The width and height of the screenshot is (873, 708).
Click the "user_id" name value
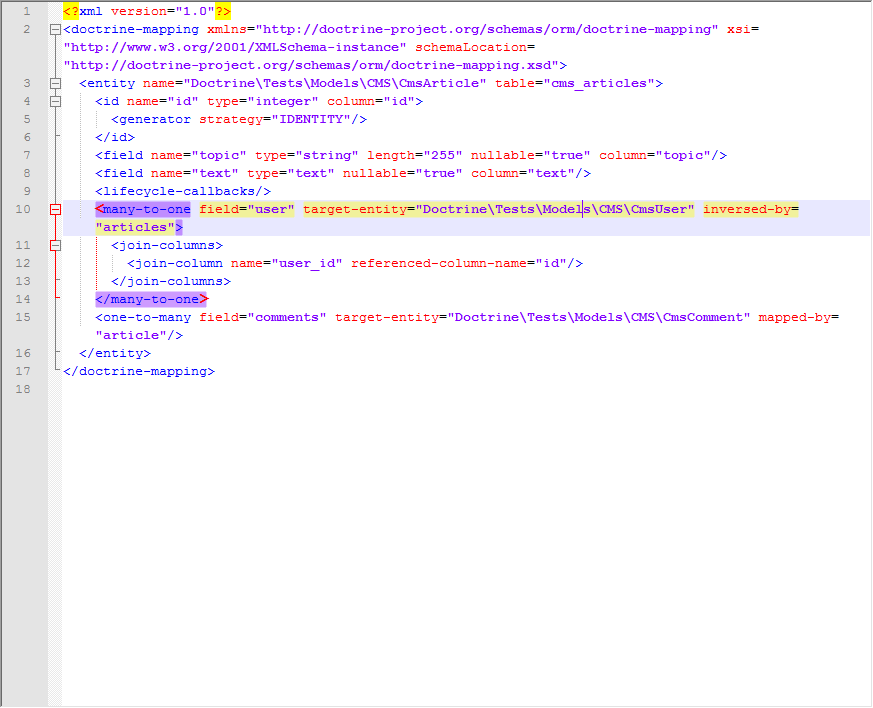tap(307, 263)
